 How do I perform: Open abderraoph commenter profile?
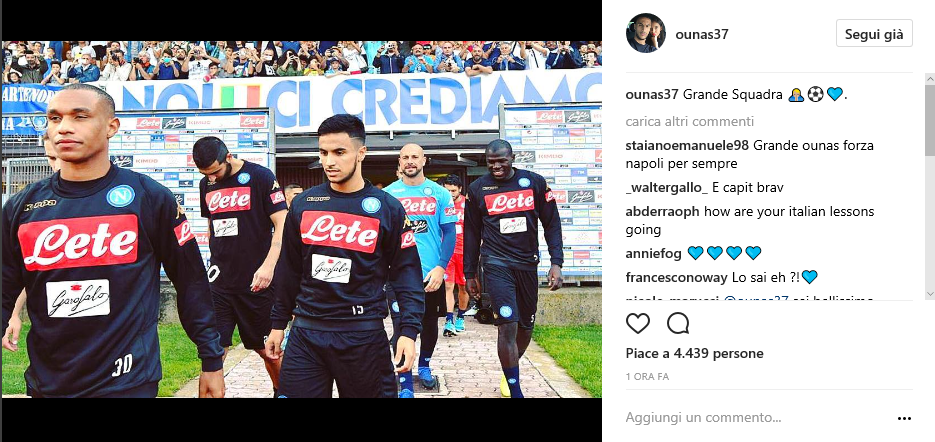pos(662,211)
